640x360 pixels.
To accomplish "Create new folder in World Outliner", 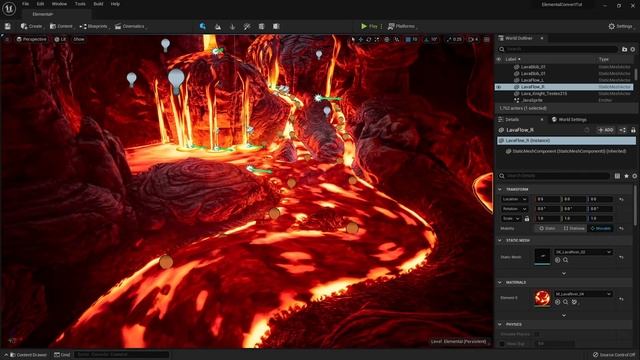I will 624,49.
